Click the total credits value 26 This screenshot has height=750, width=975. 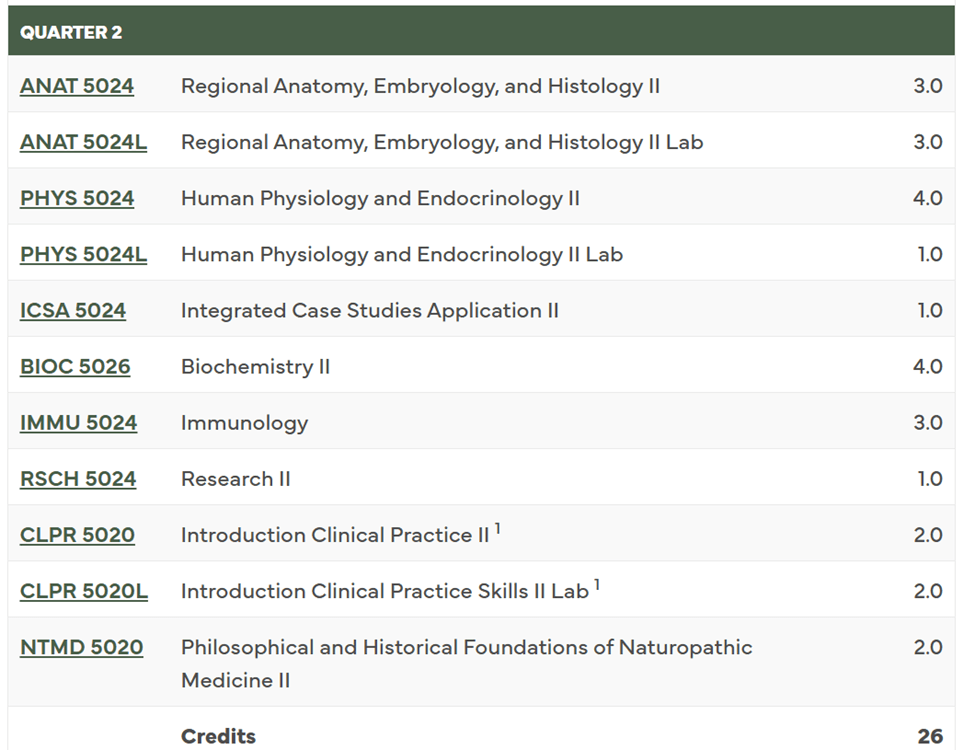tap(930, 736)
